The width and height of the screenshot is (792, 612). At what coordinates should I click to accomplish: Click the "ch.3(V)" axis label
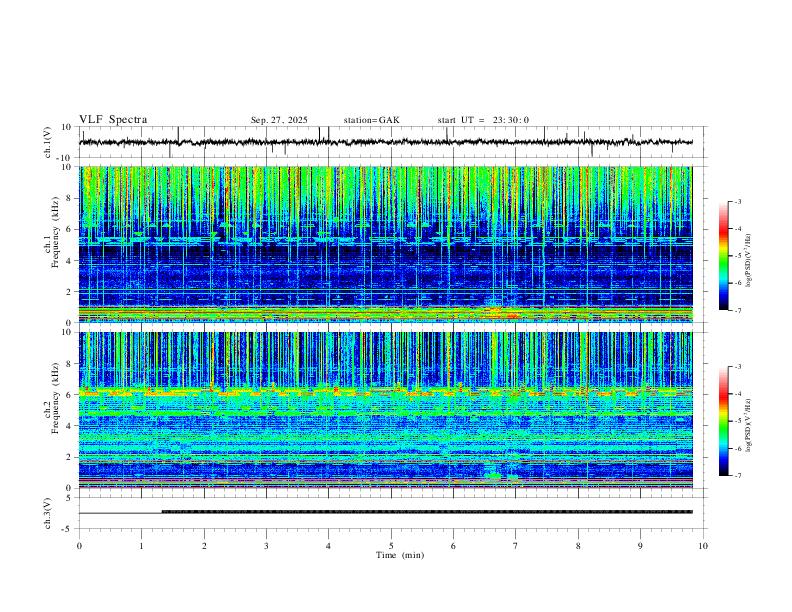coord(48,513)
